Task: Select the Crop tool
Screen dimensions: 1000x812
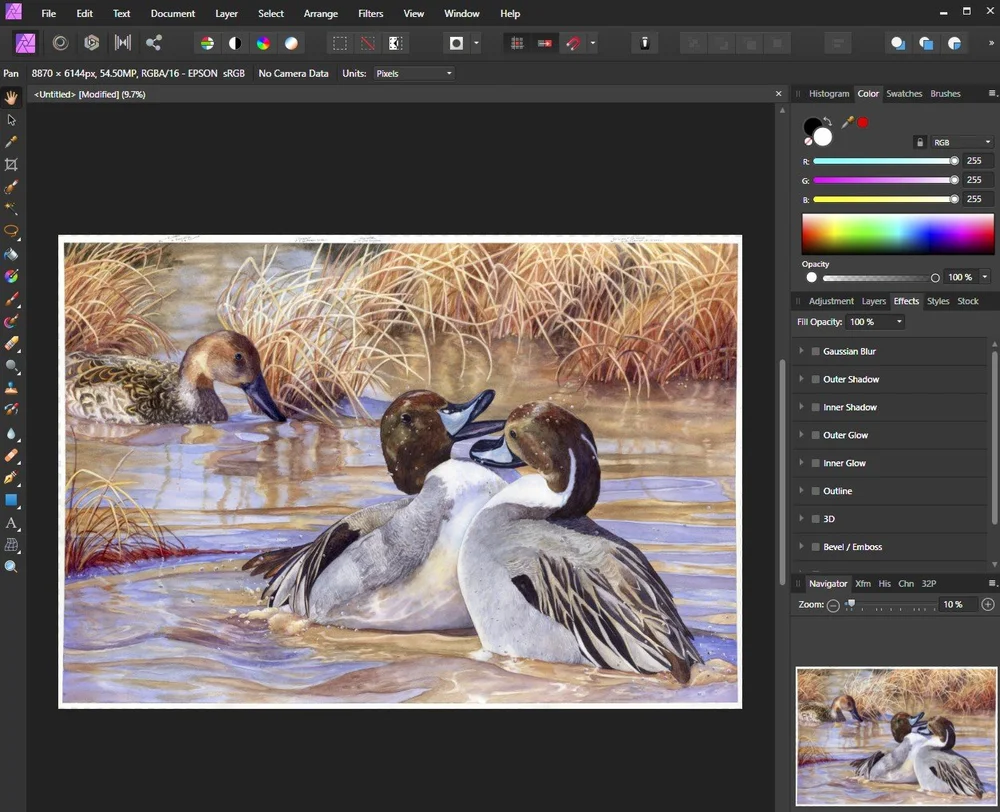Action: 11,164
